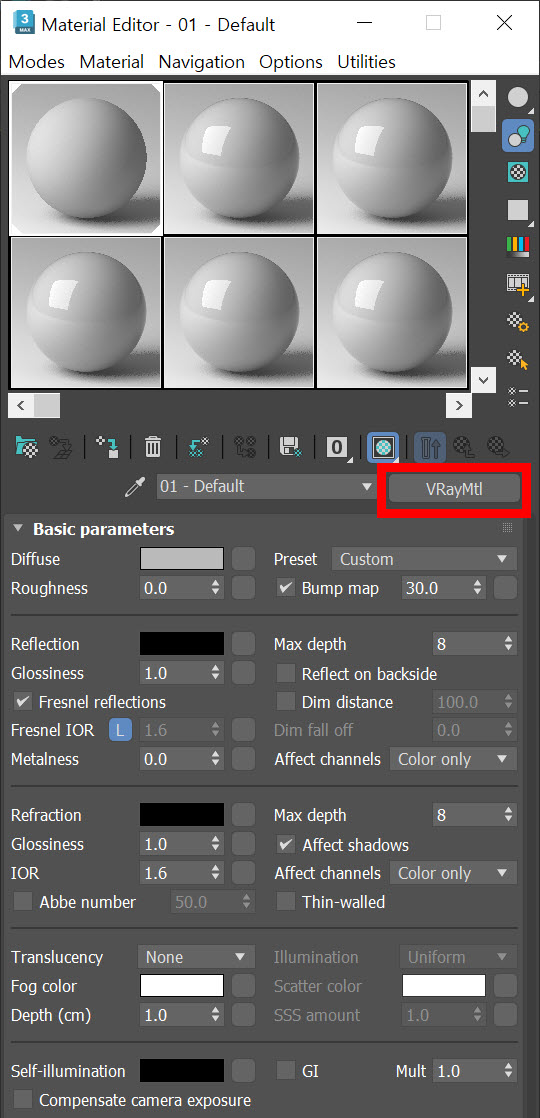540x1118 pixels.
Task: Open the Navigation menu
Action: pos(201,62)
